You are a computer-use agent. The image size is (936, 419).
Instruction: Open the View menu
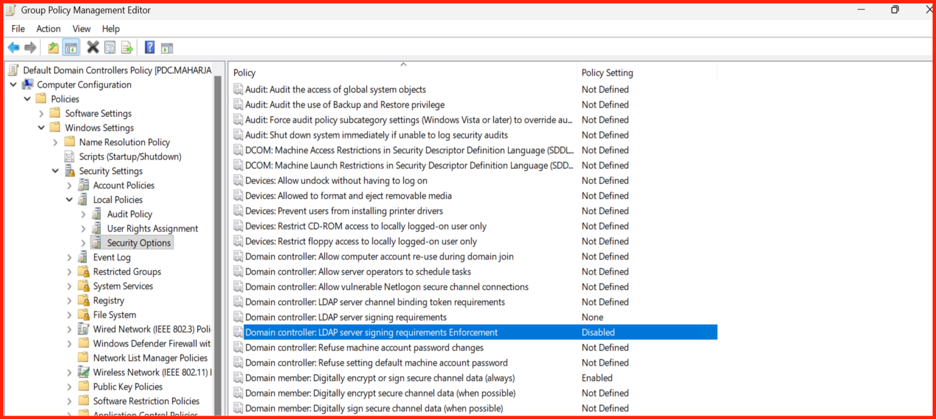point(81,29)
